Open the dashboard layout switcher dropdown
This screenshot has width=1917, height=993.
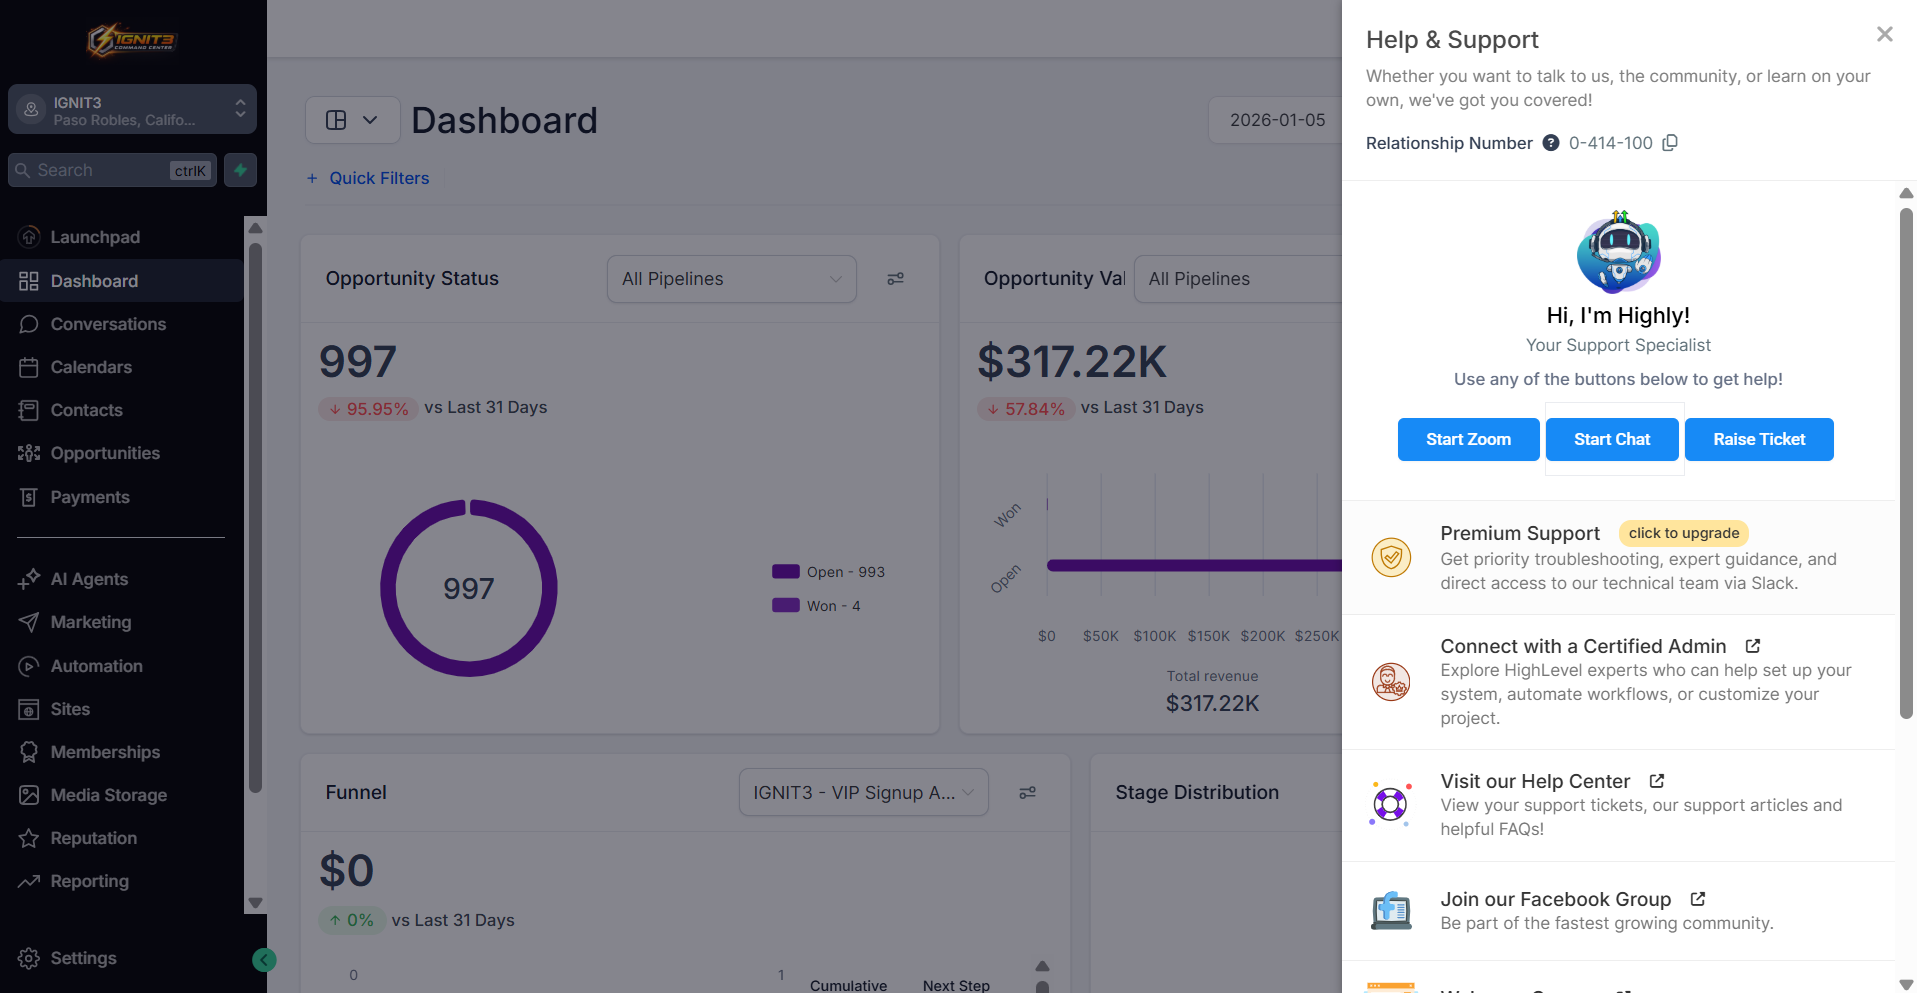pyautogui.click(x=352, y=120)
